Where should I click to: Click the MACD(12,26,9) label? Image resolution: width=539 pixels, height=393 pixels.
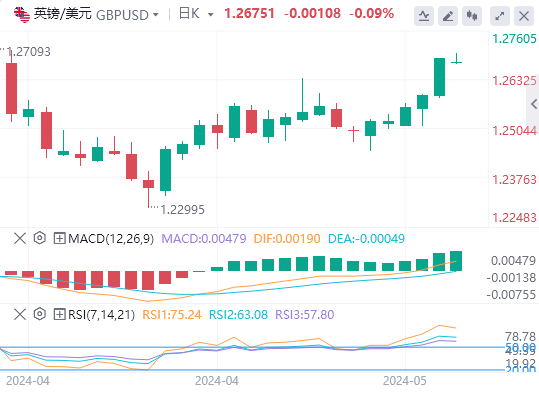click(x=111, y=238)
